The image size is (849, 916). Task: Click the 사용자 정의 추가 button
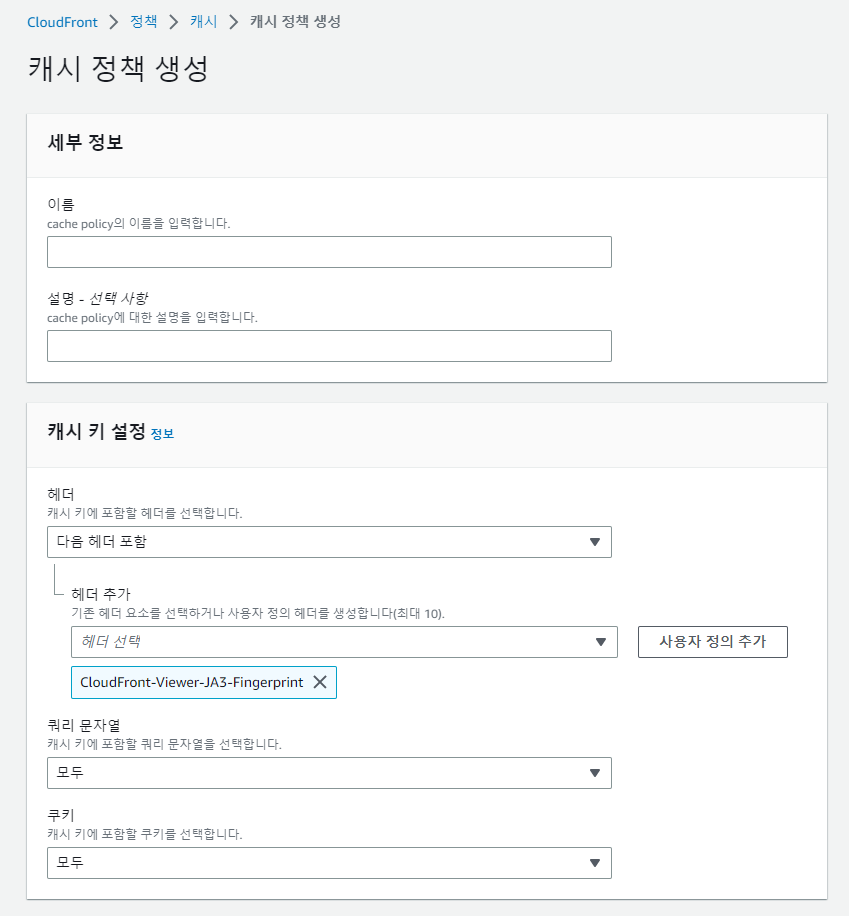click(712, 642)
